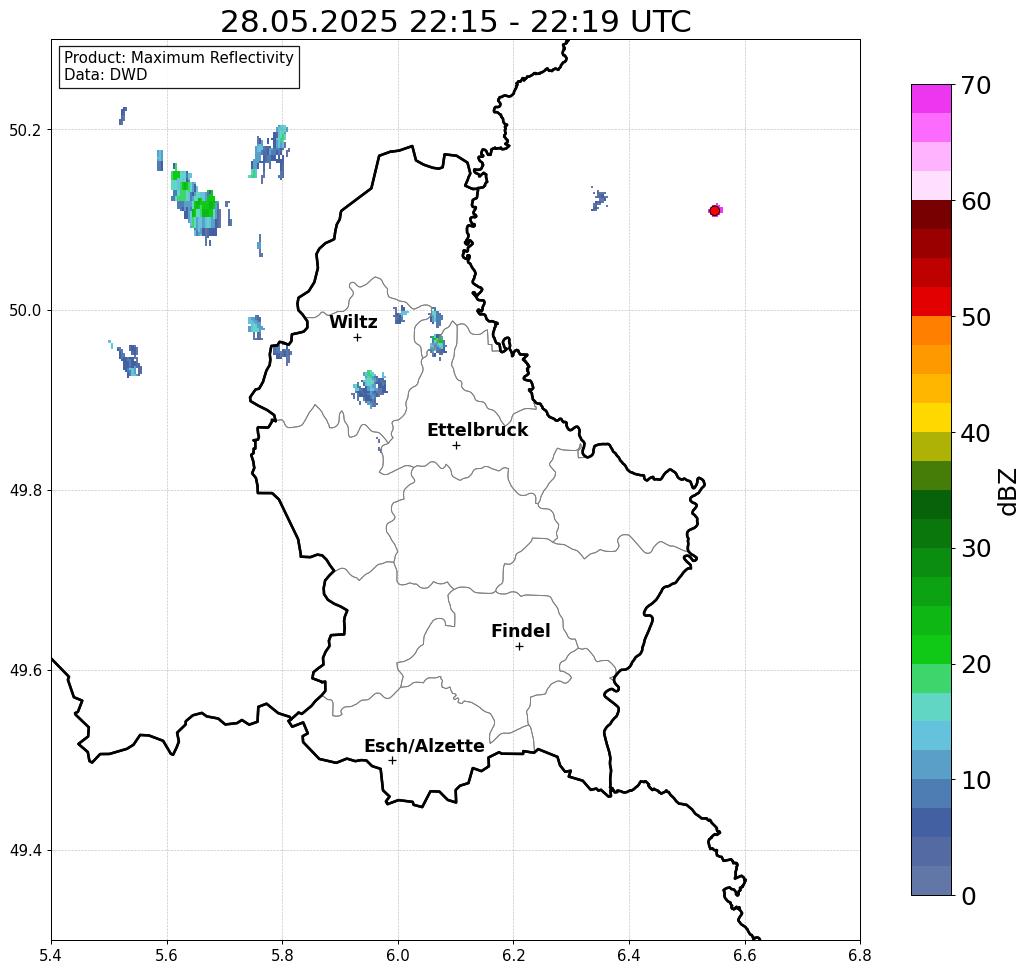The width and height of the screenshot is (1029, 973).
Task: Click the cross marker below Wiltz
Action: [x=358, y=338]
